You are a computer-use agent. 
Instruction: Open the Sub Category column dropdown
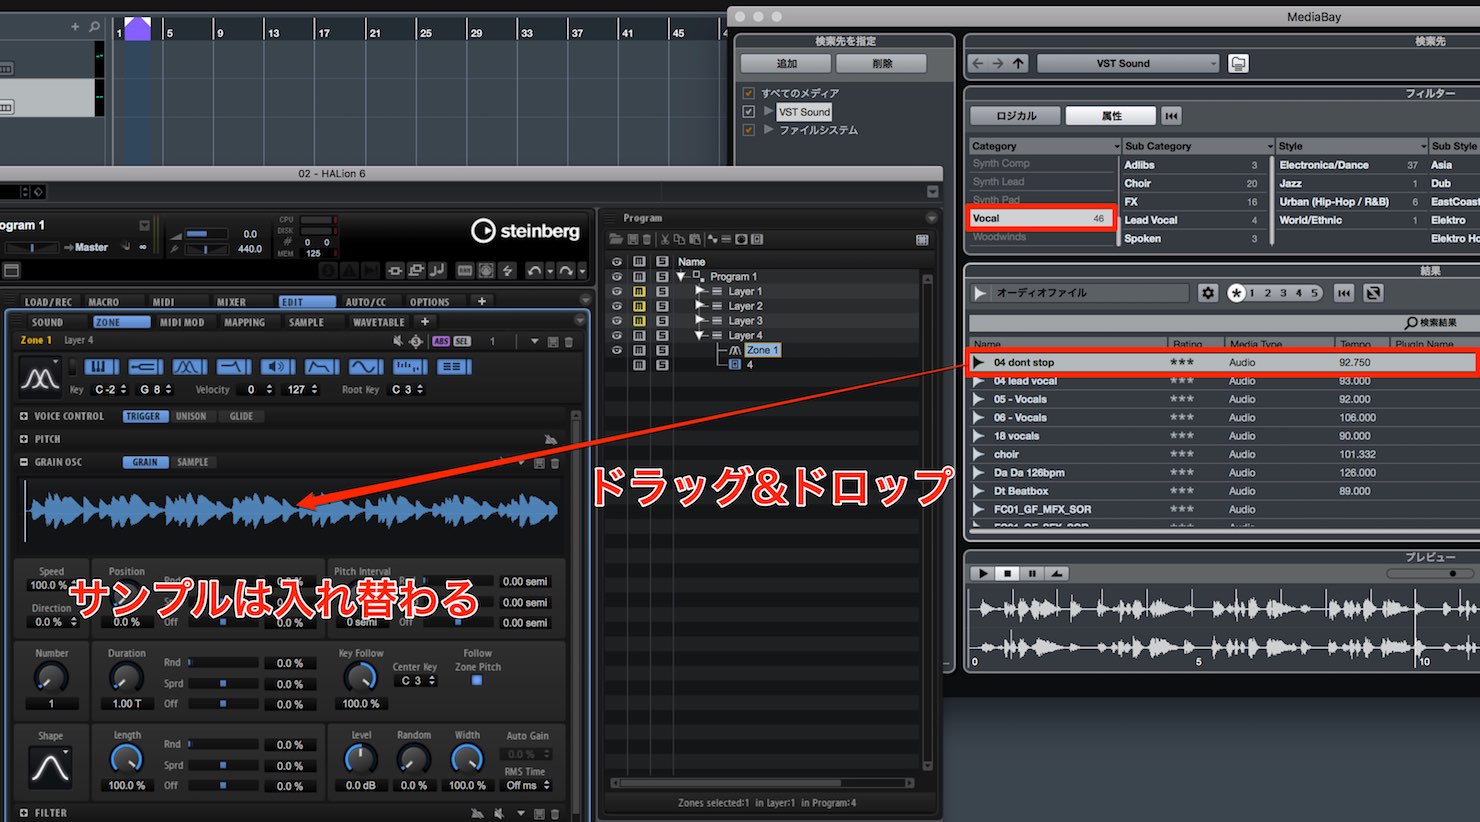click(x=1271, y=146)
